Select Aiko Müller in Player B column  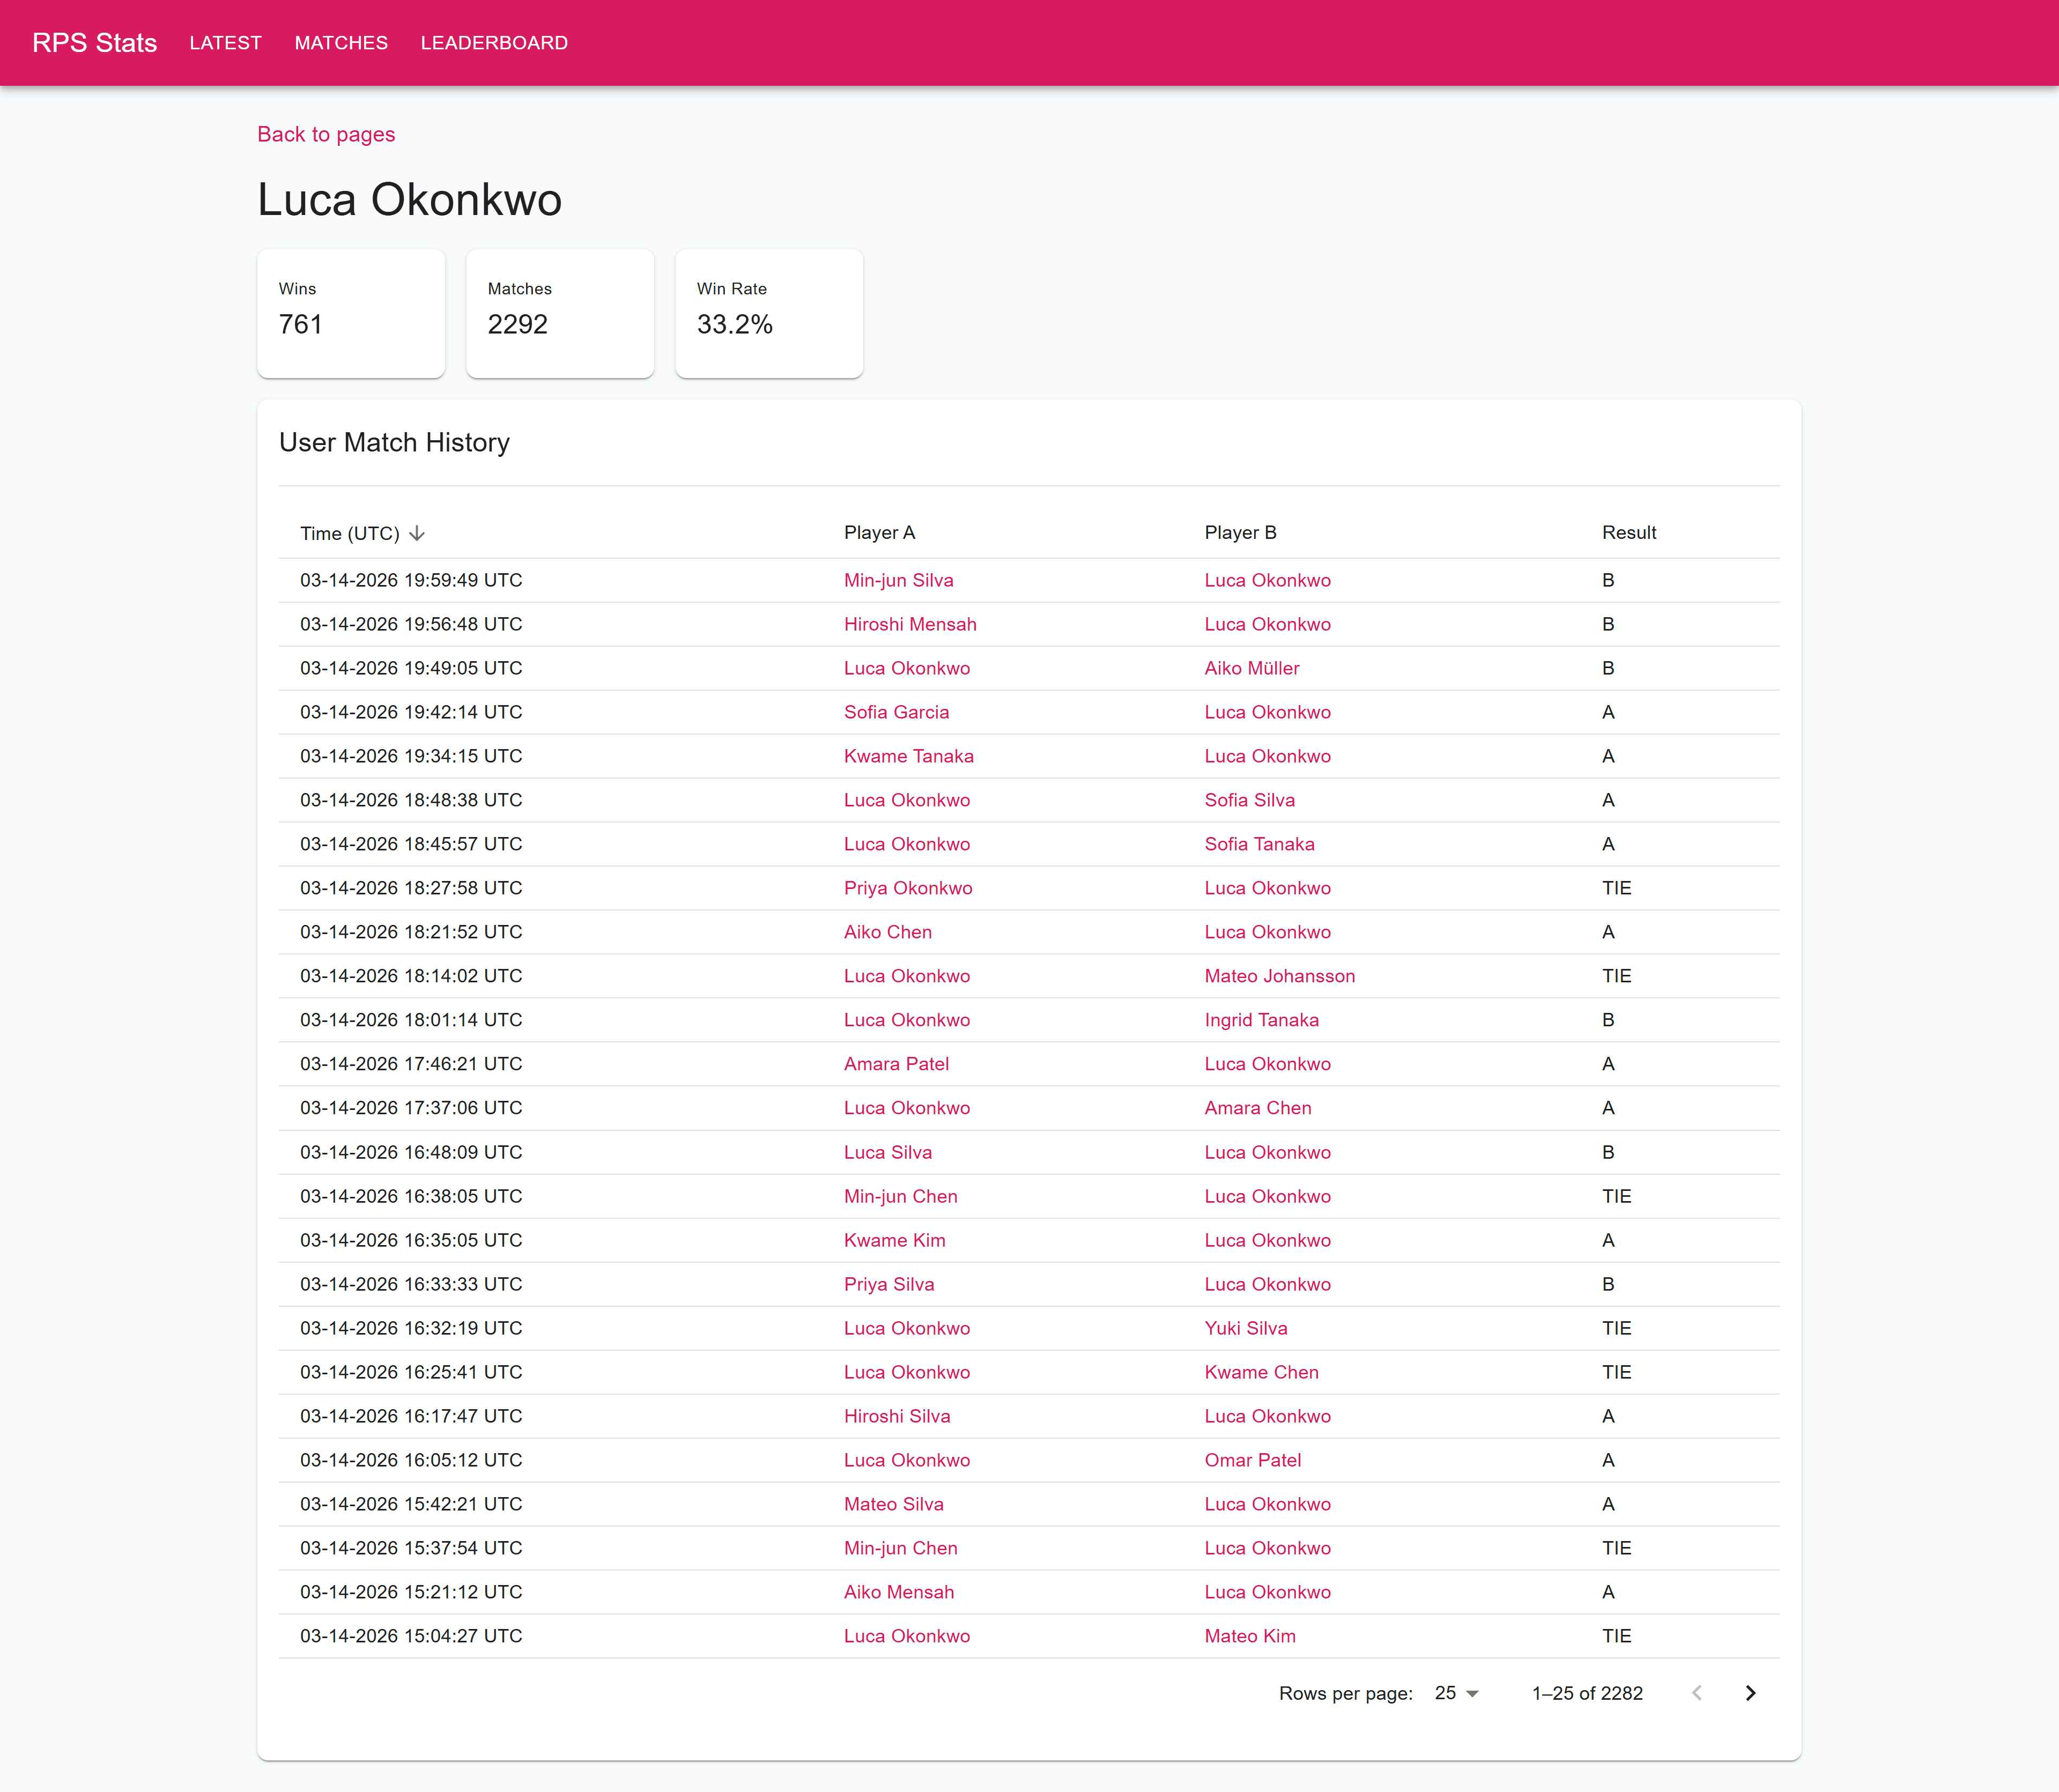pos(1251,668)
